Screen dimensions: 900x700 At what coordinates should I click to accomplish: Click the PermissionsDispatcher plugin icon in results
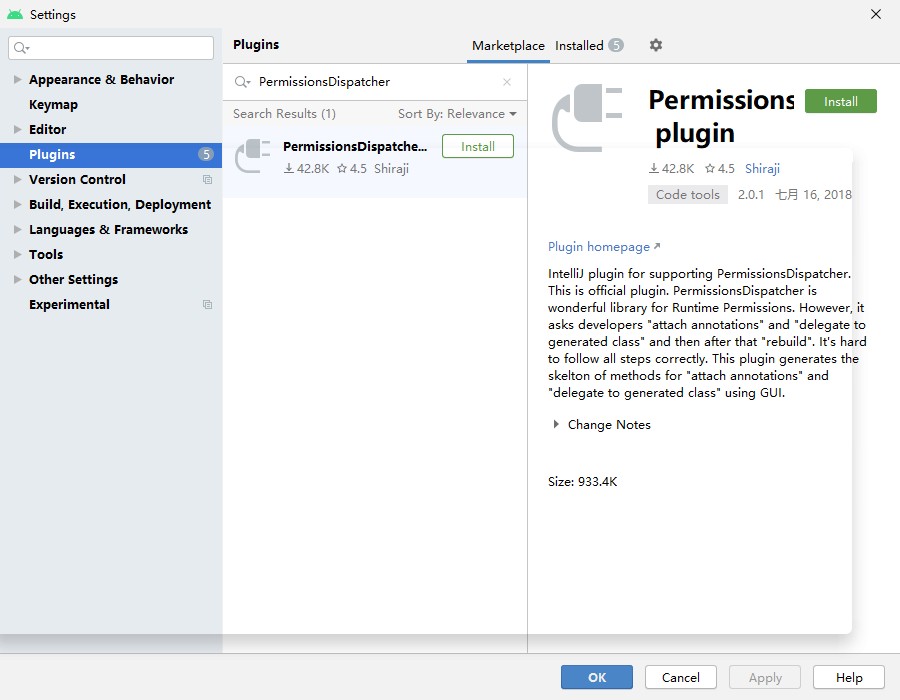(253, 157)
